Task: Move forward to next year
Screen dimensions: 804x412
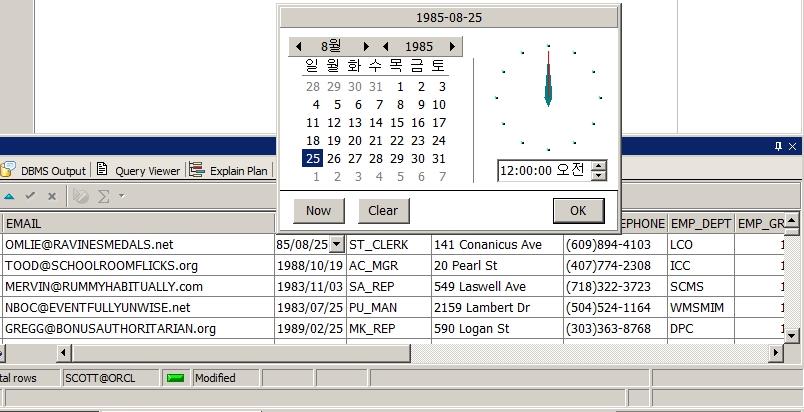Action: (x=453, y=47)
